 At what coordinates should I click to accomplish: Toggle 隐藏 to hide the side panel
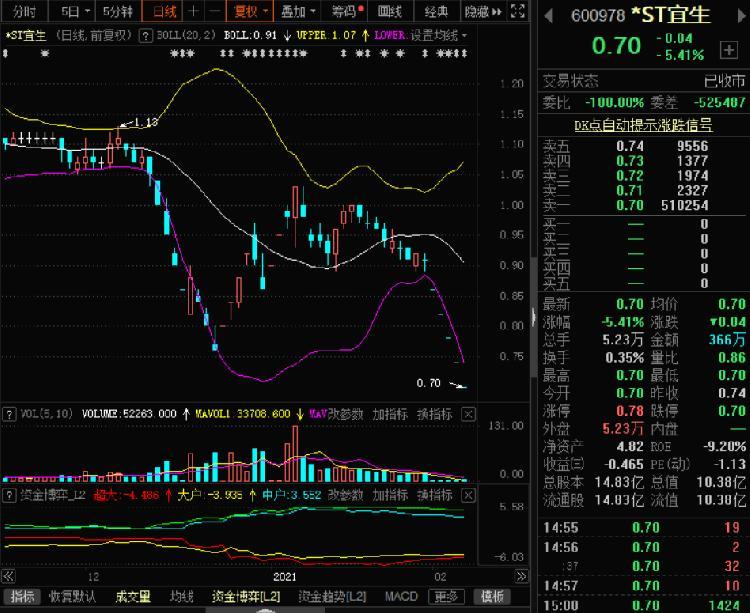point(483,11)
